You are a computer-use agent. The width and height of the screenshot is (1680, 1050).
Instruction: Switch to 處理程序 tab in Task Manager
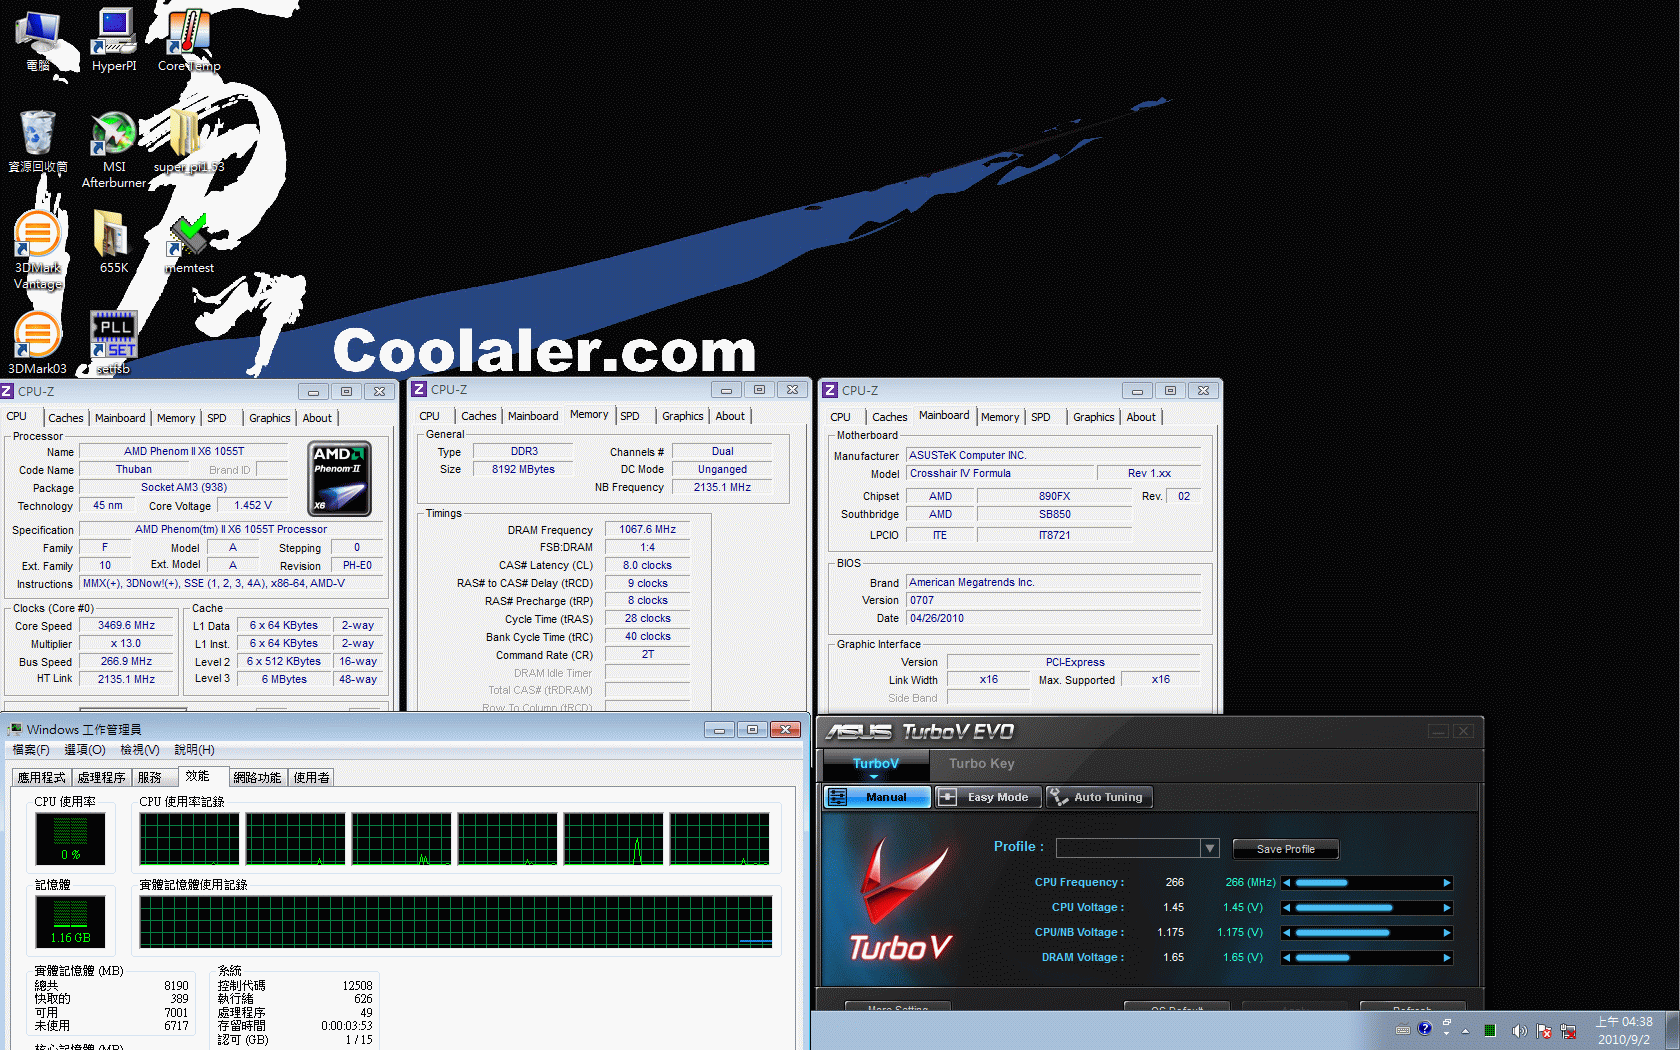102,777
